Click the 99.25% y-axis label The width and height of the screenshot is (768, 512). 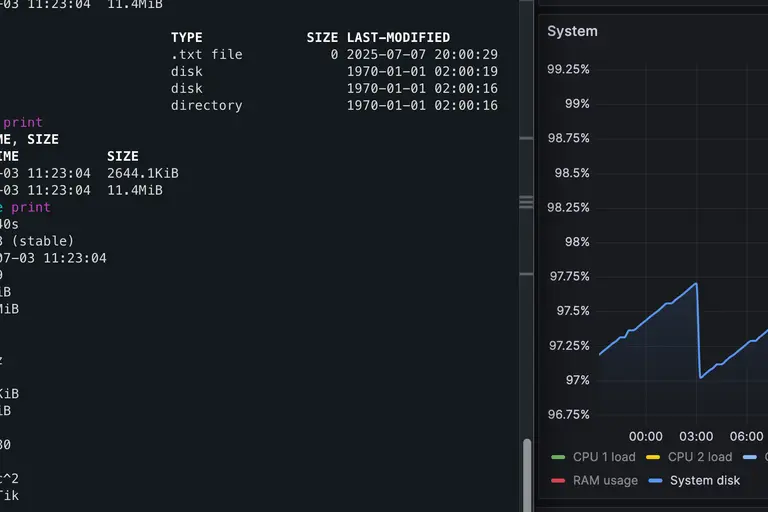point(568,69)
